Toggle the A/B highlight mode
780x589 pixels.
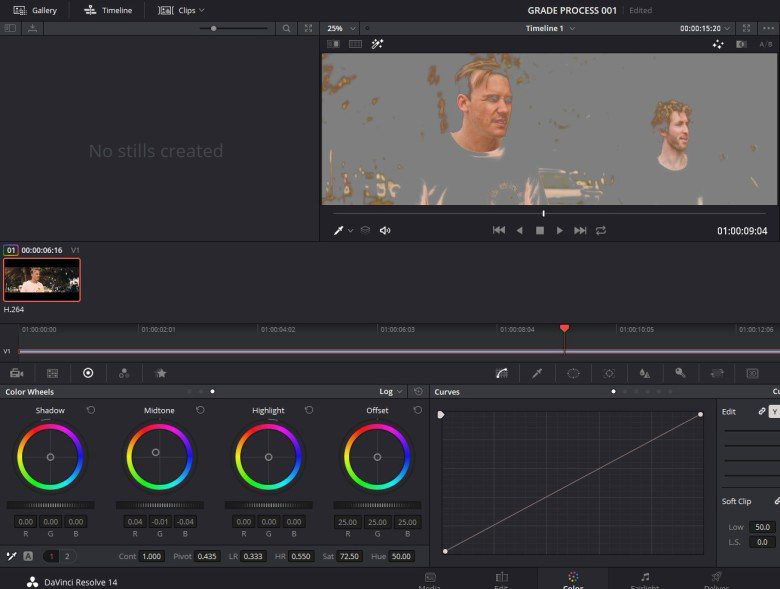point(766,44)
